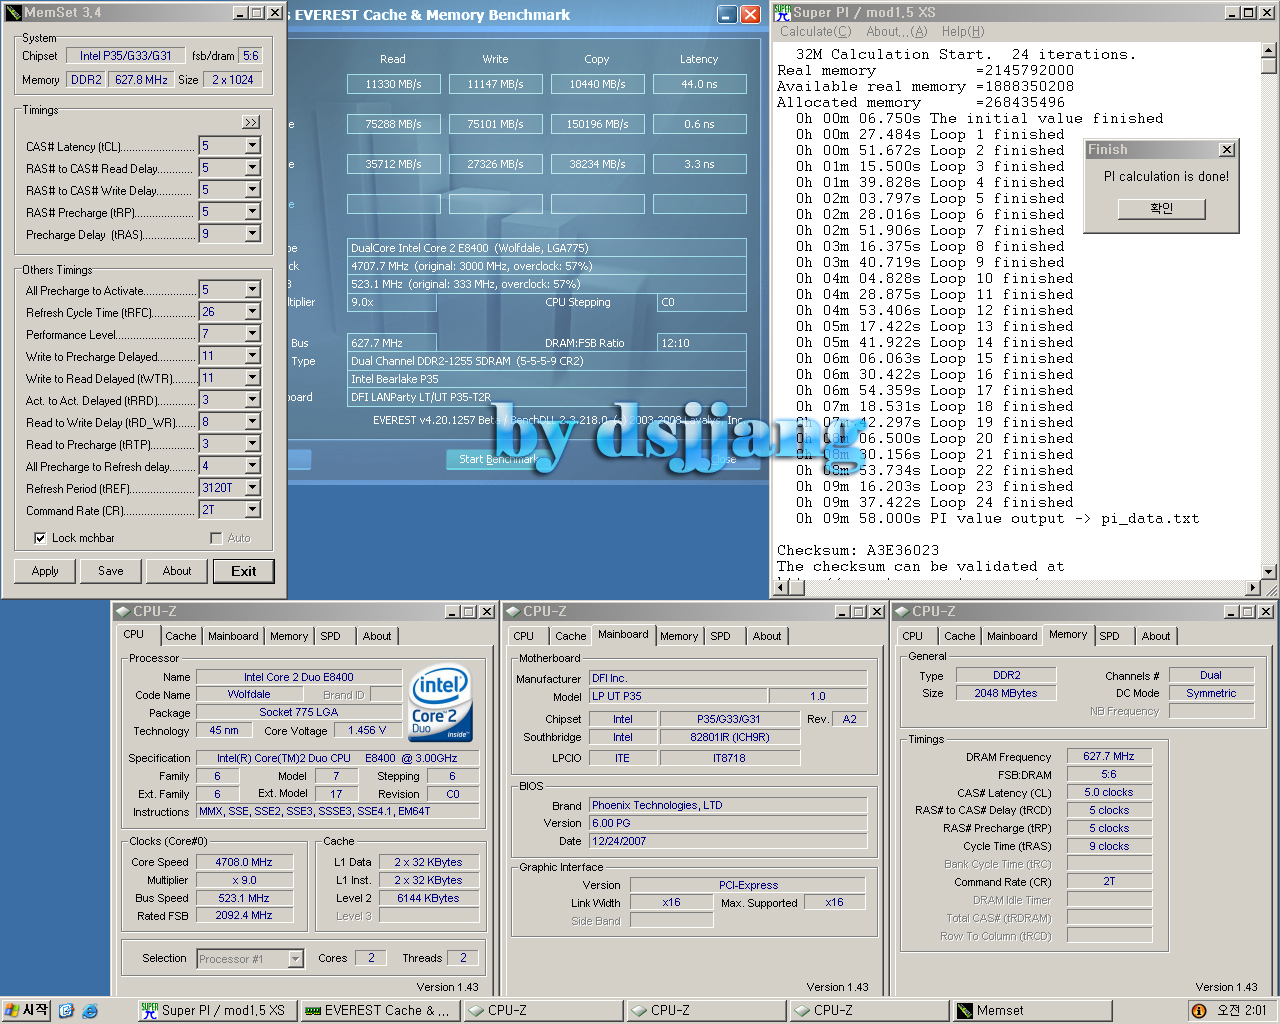Click the Super PI vertical scrollbar down arrow

(x=1269, y=572)
